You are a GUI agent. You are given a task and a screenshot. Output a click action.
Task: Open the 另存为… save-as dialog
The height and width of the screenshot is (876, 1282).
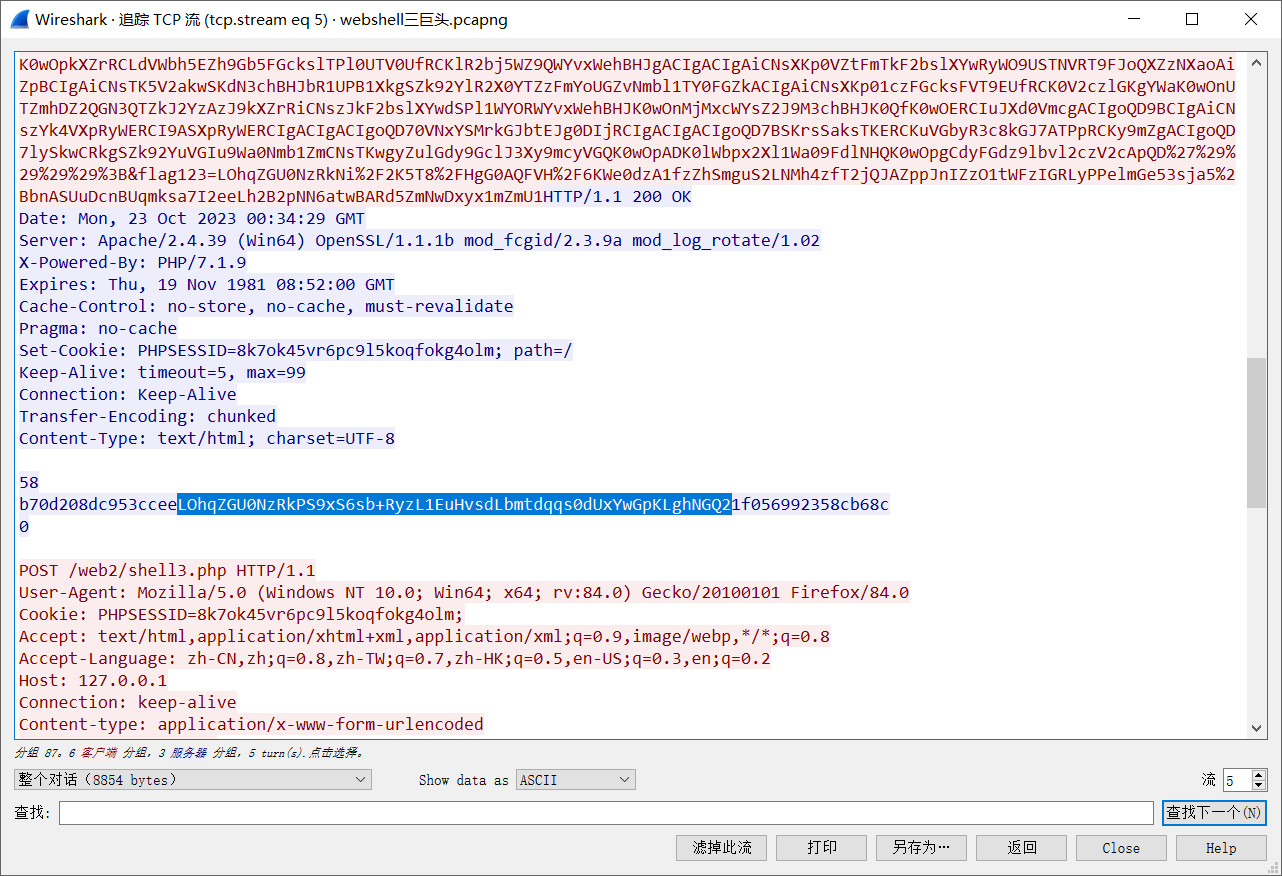pyautogui.click(x=920, y=847)
